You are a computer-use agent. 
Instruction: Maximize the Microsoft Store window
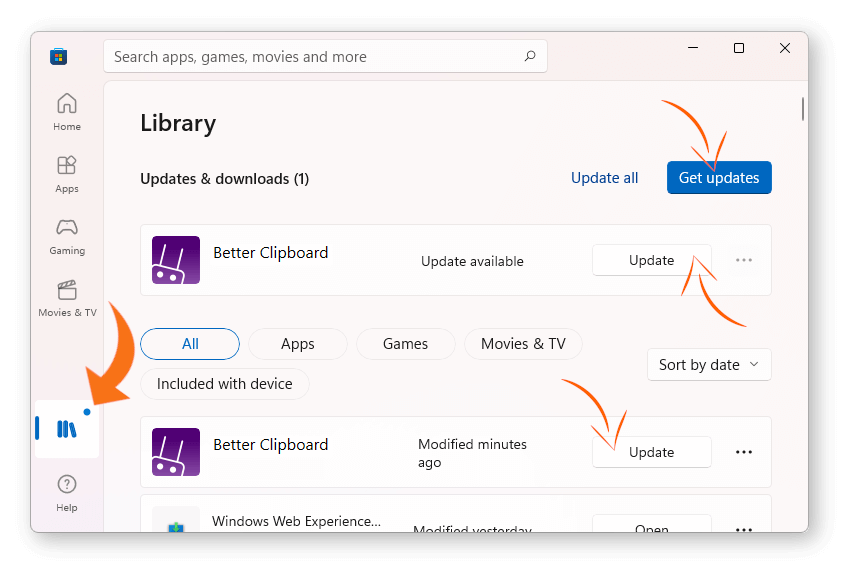click(739, 48)
